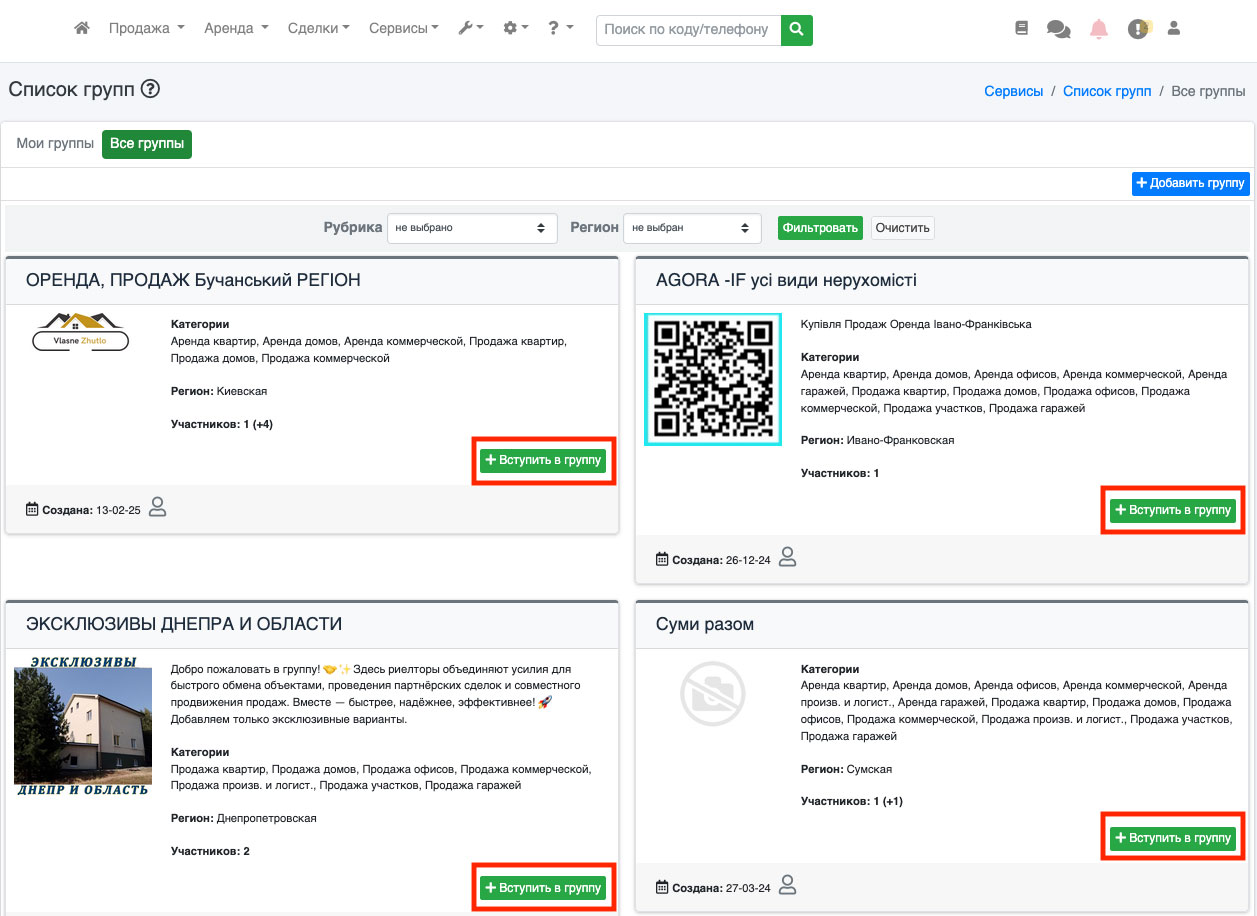Click the home icon in navbar
The height and width of the screenshot is (916, 1257).
pyautogui.click(x=82, y=29)
